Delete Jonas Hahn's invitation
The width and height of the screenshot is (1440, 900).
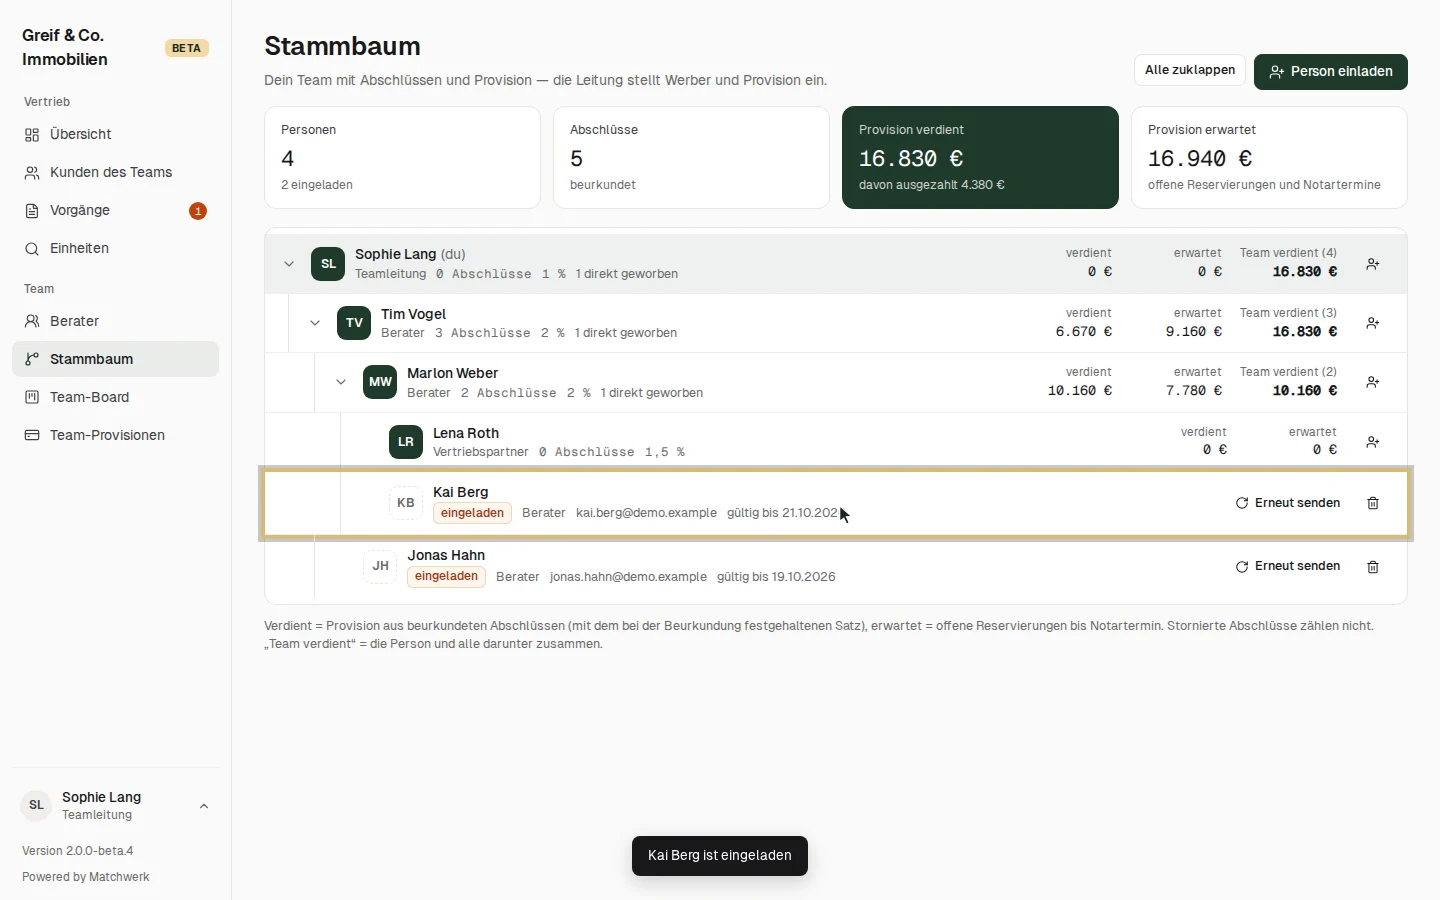tap(1373, 567)
